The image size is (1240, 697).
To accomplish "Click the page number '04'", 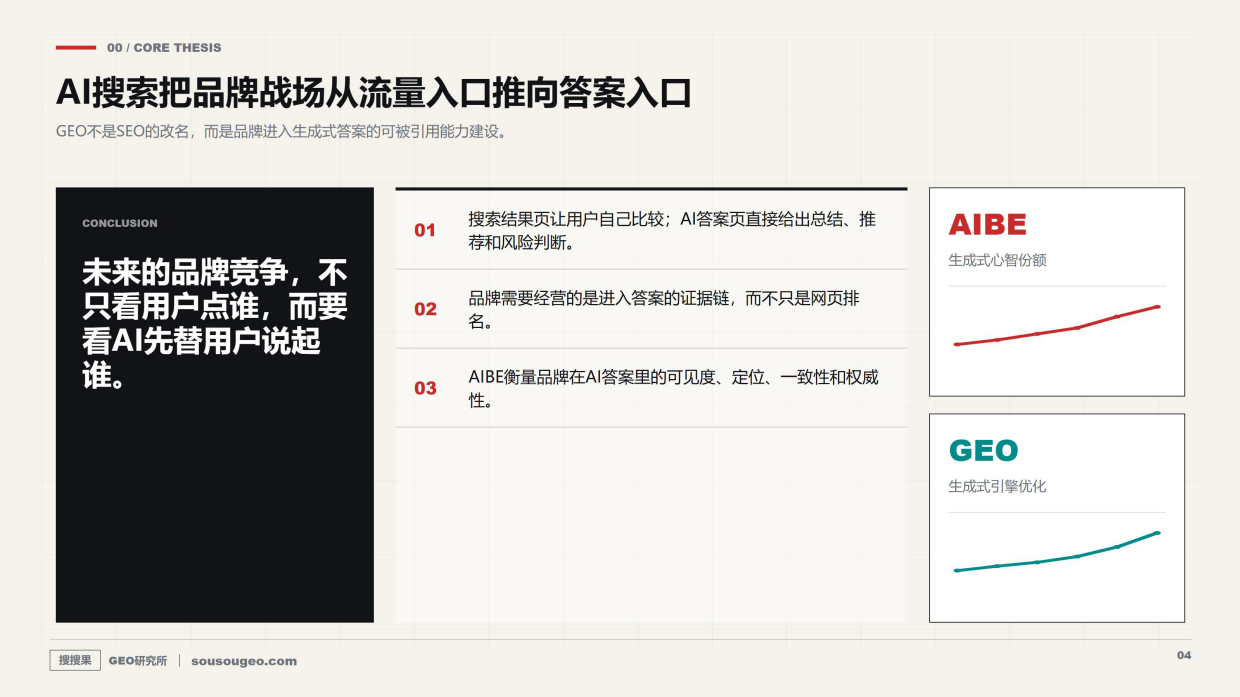I will click(1184, 656).
